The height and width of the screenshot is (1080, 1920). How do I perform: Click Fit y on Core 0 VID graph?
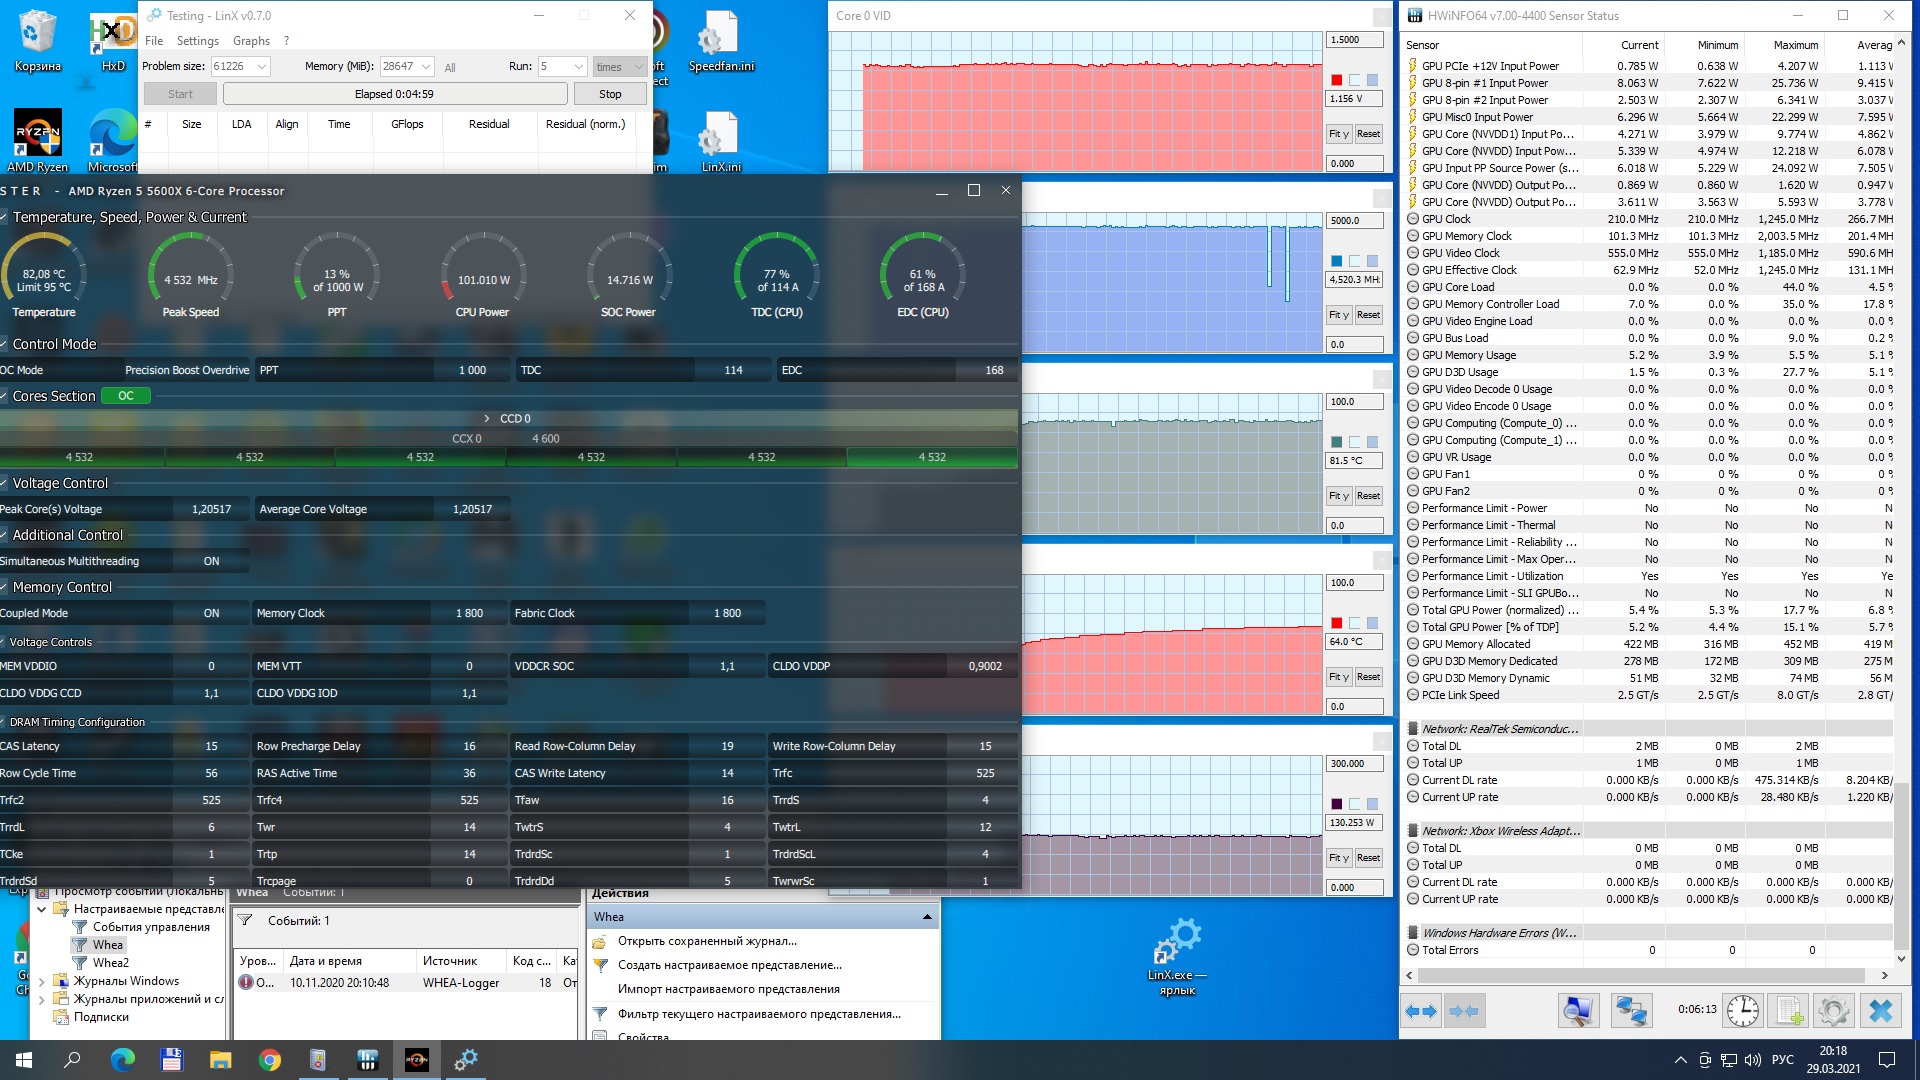pos(1338,134)
